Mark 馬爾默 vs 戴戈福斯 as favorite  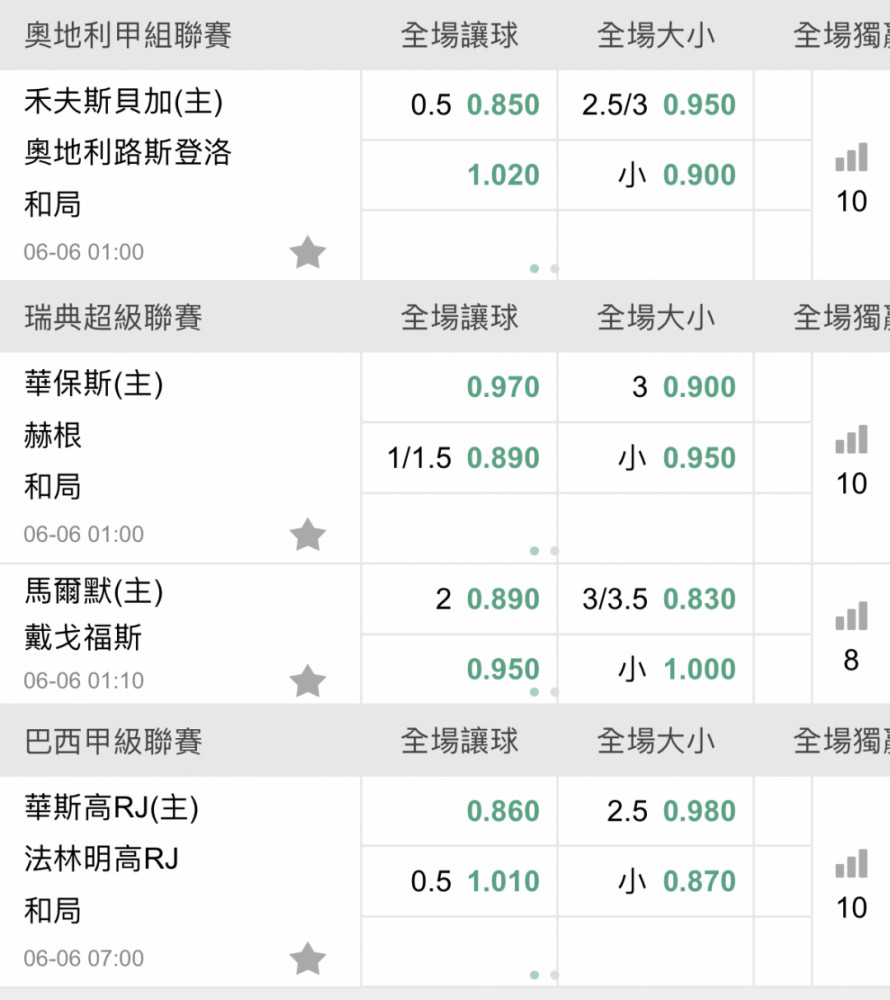click(x=307, y=680)
